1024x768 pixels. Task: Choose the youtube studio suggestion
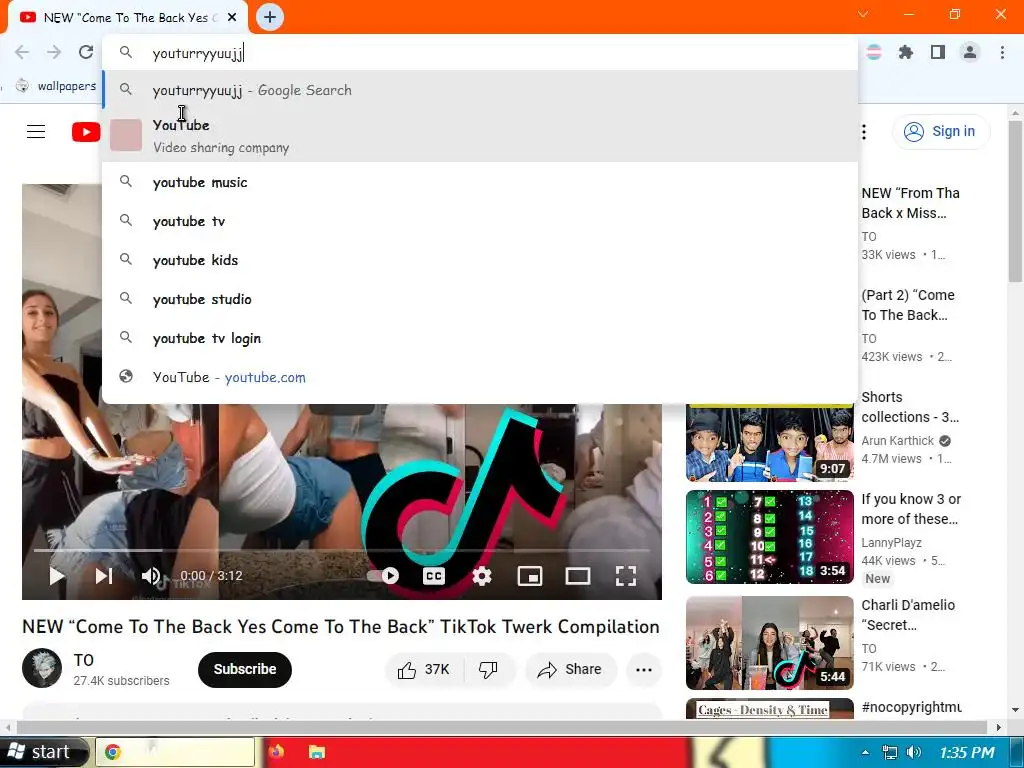point(480,299)
